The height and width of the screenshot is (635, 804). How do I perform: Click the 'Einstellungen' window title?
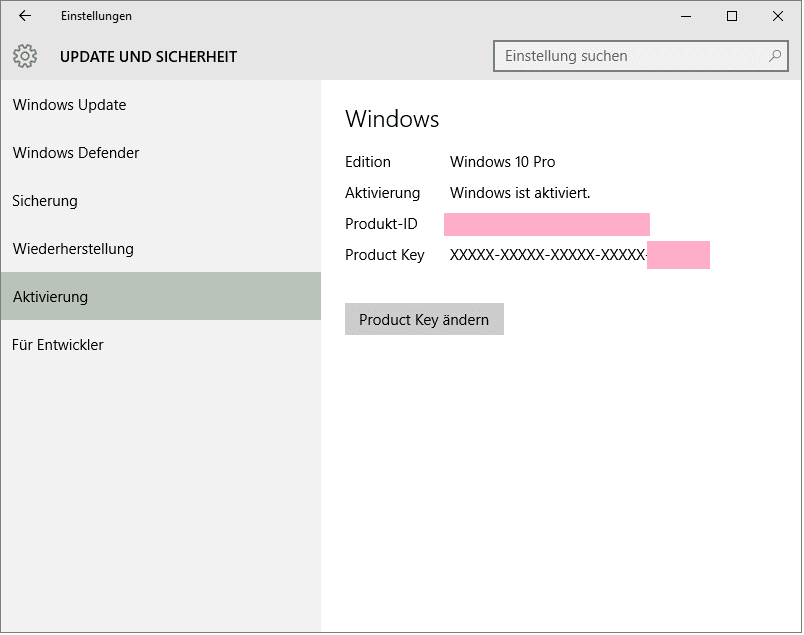pyautogui.click(x=96, y=16)
